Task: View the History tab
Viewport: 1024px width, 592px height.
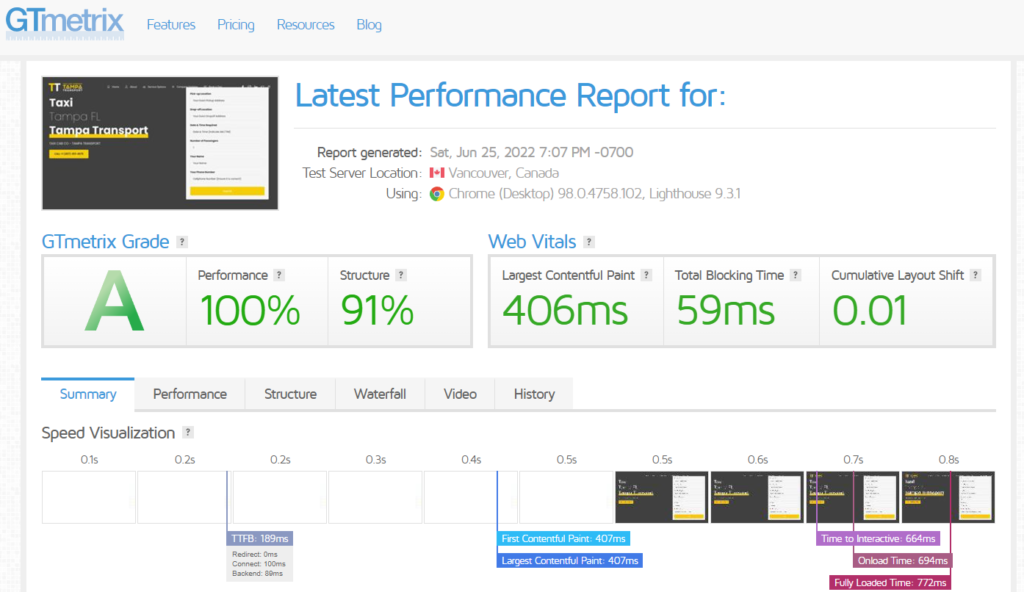Action: coord(534,394)
